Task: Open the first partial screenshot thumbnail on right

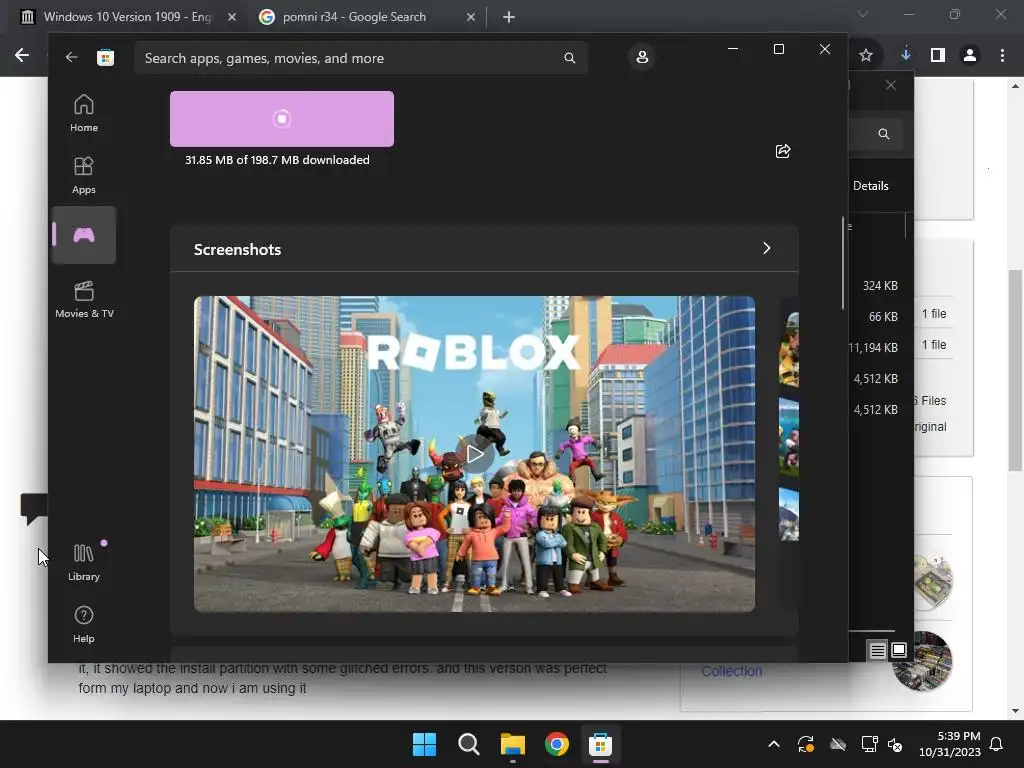Action: coord(789,349)
